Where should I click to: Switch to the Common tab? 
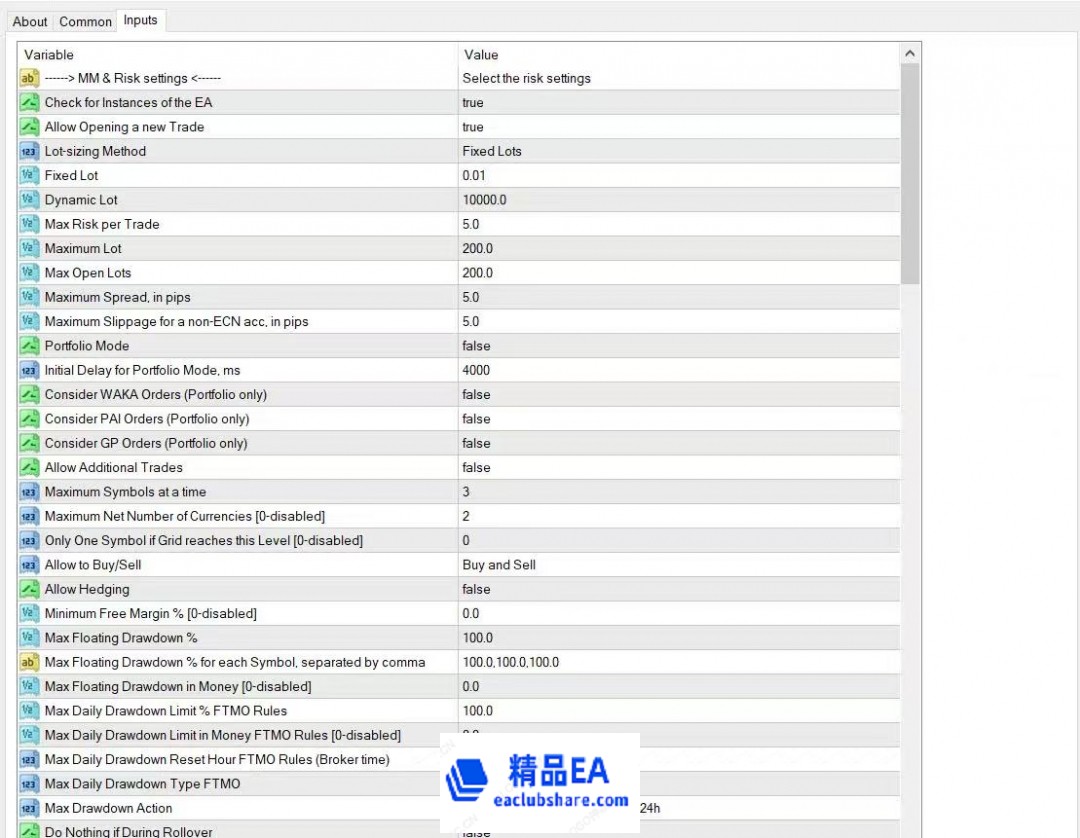point(86,21)
